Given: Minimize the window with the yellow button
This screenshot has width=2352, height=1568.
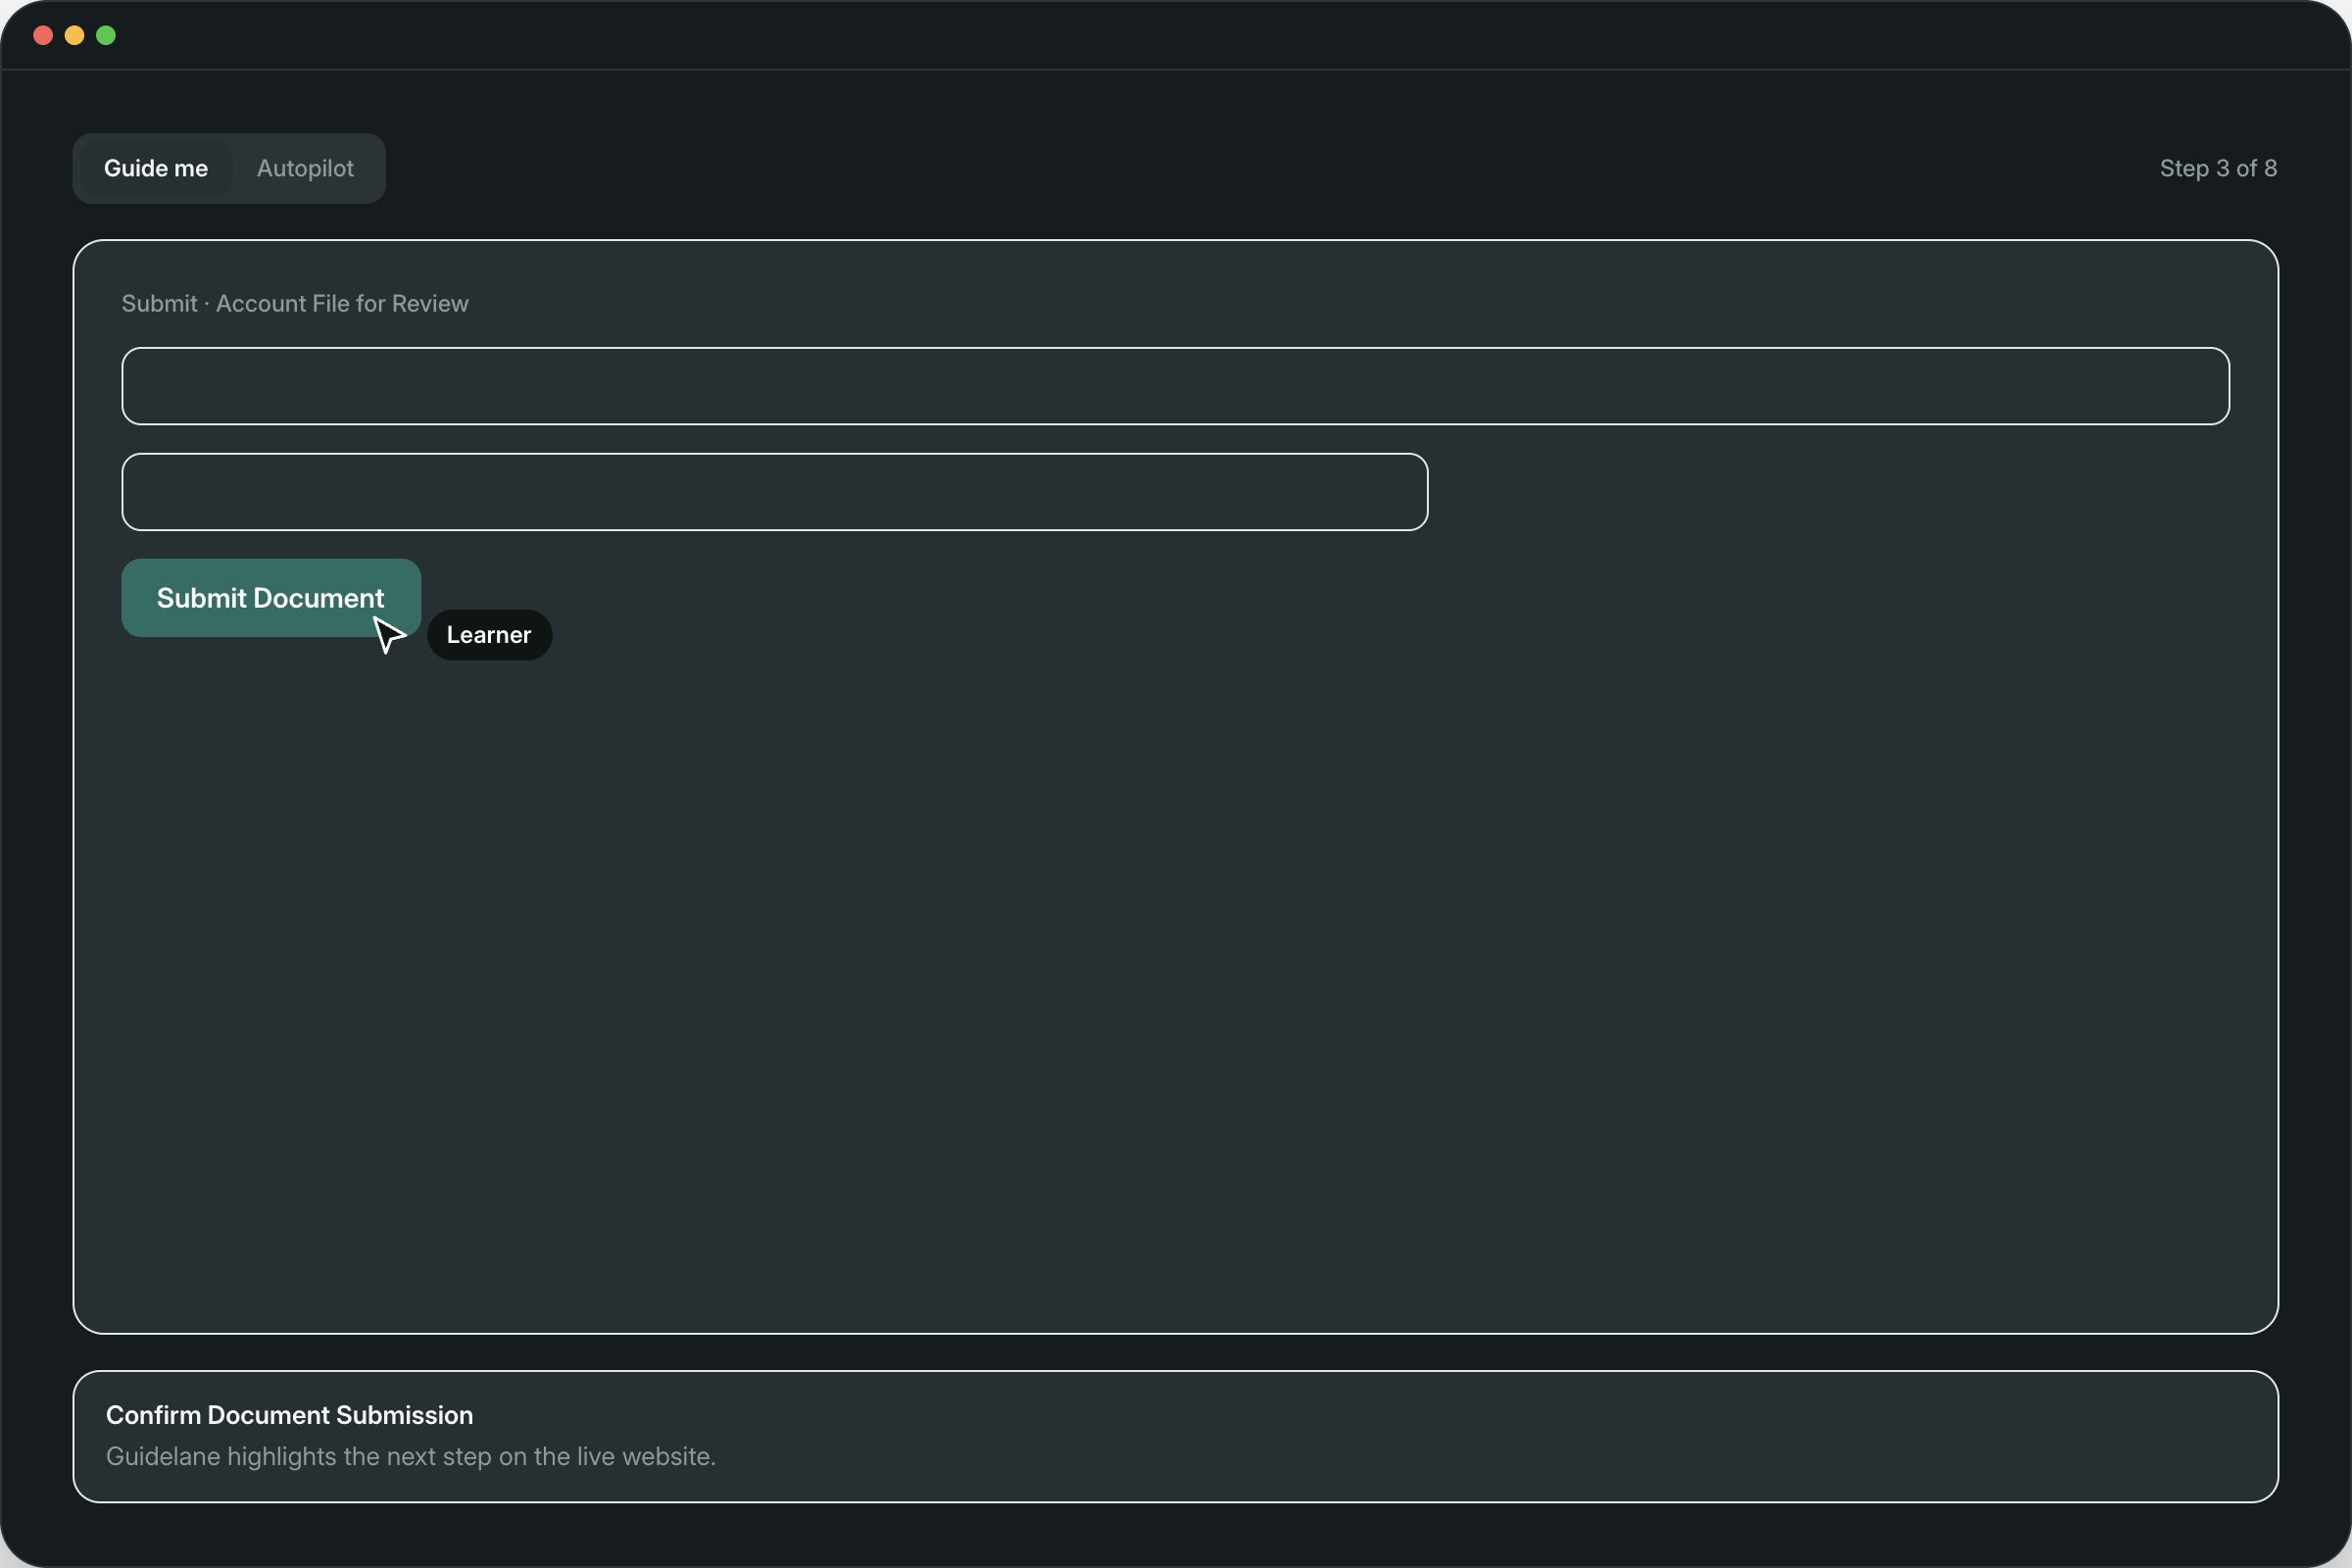Looking at the screenshot, I should [x=74, y=36].
